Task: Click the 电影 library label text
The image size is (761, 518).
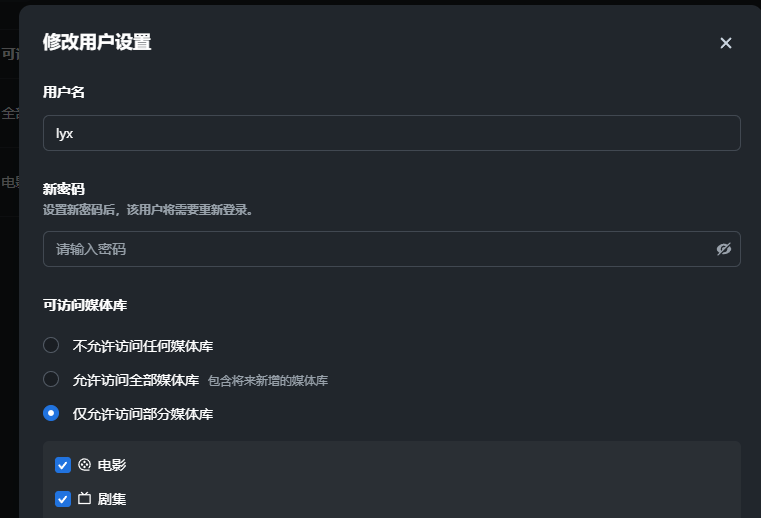Action: (x=112, y=465)
